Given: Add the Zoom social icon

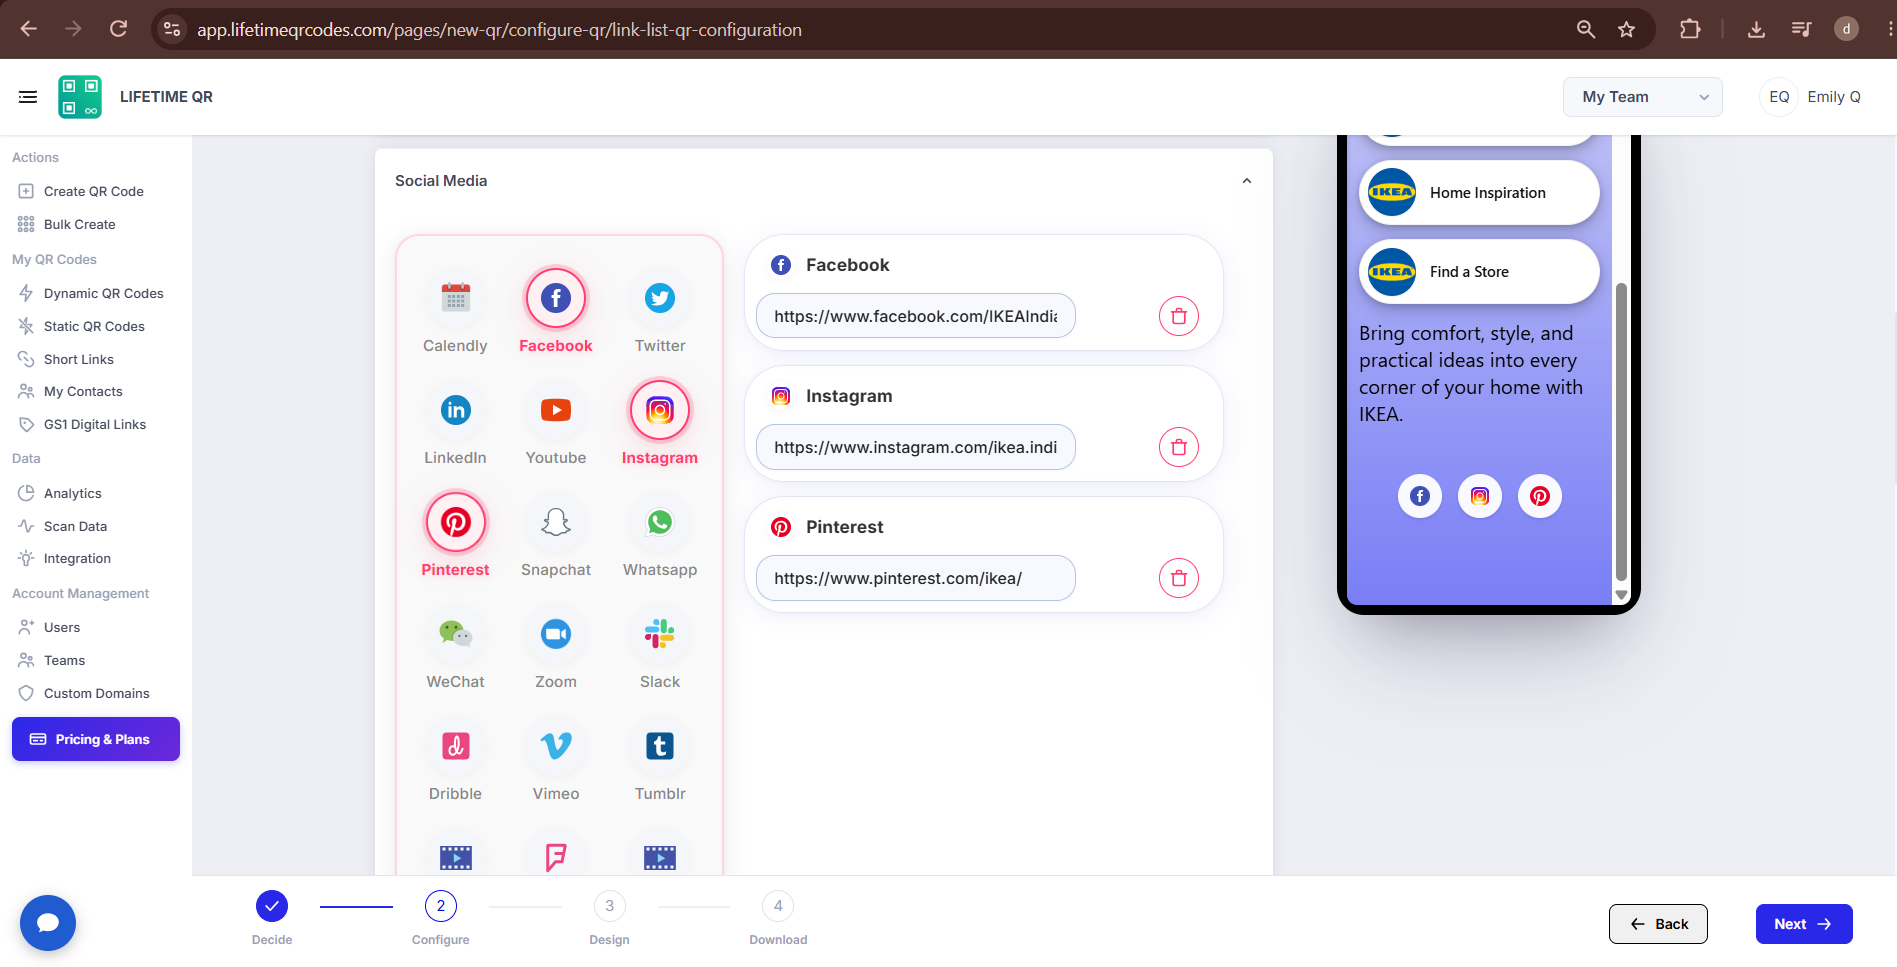Looking at the screenshot, I should (556, 634).
